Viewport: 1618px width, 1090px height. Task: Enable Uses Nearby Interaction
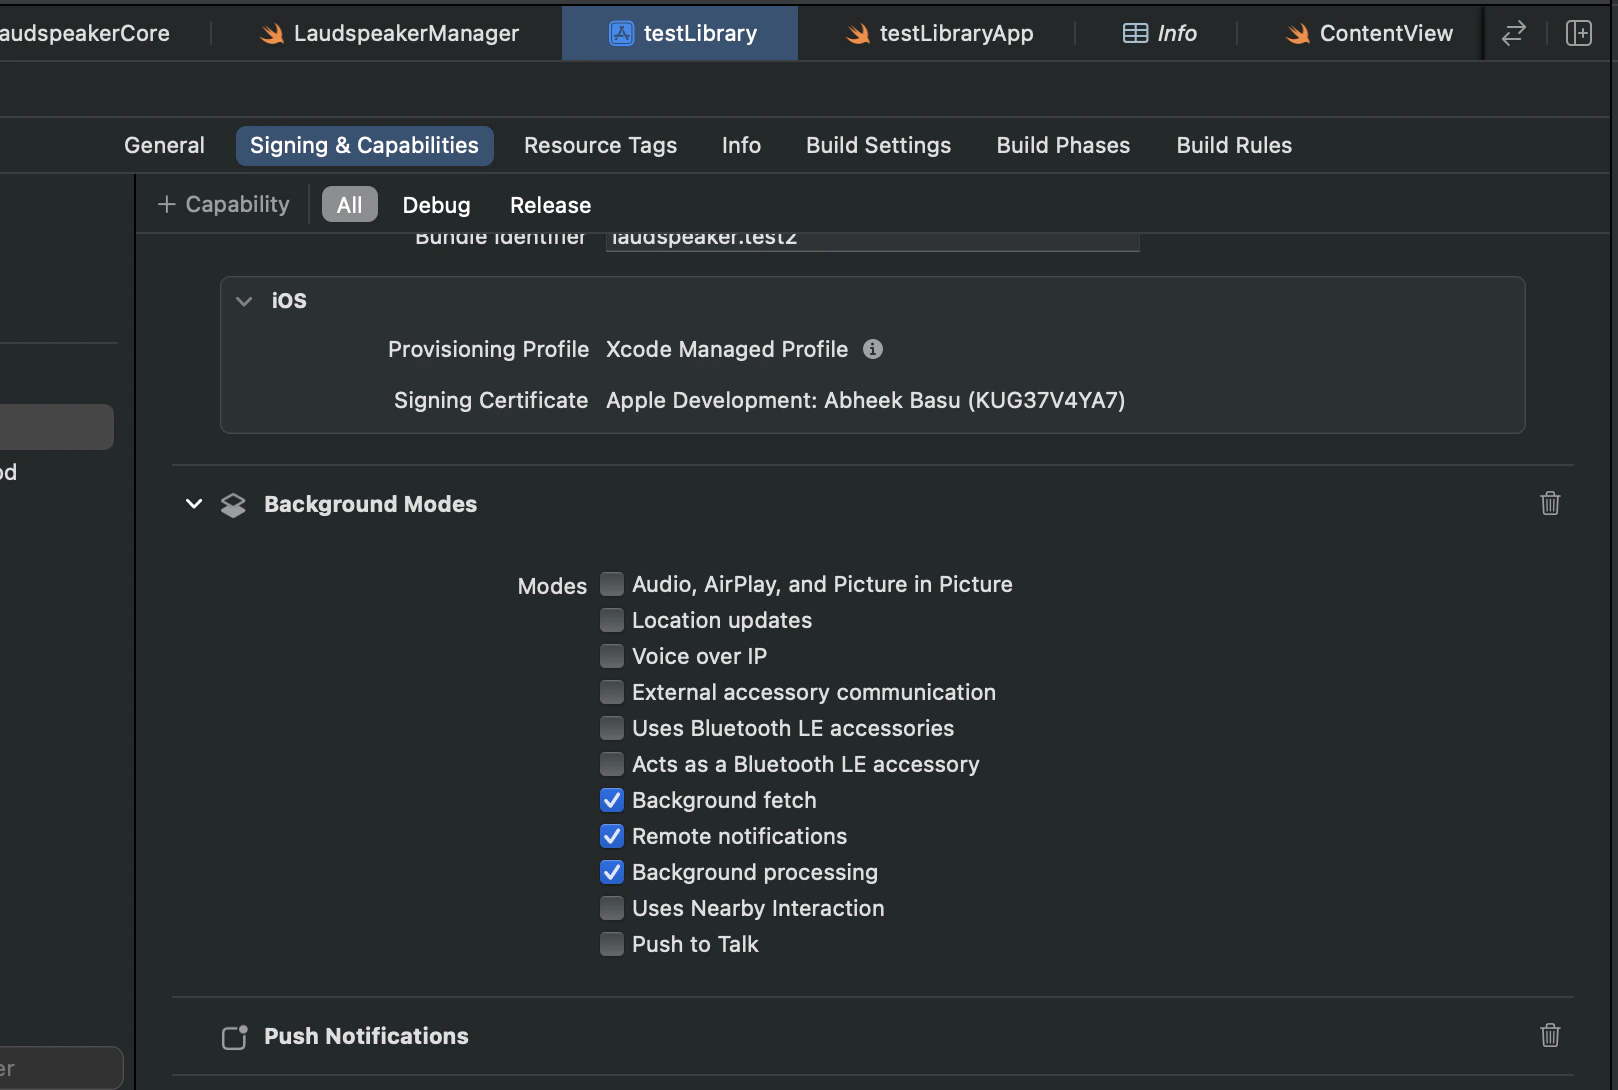click(612, 908)
